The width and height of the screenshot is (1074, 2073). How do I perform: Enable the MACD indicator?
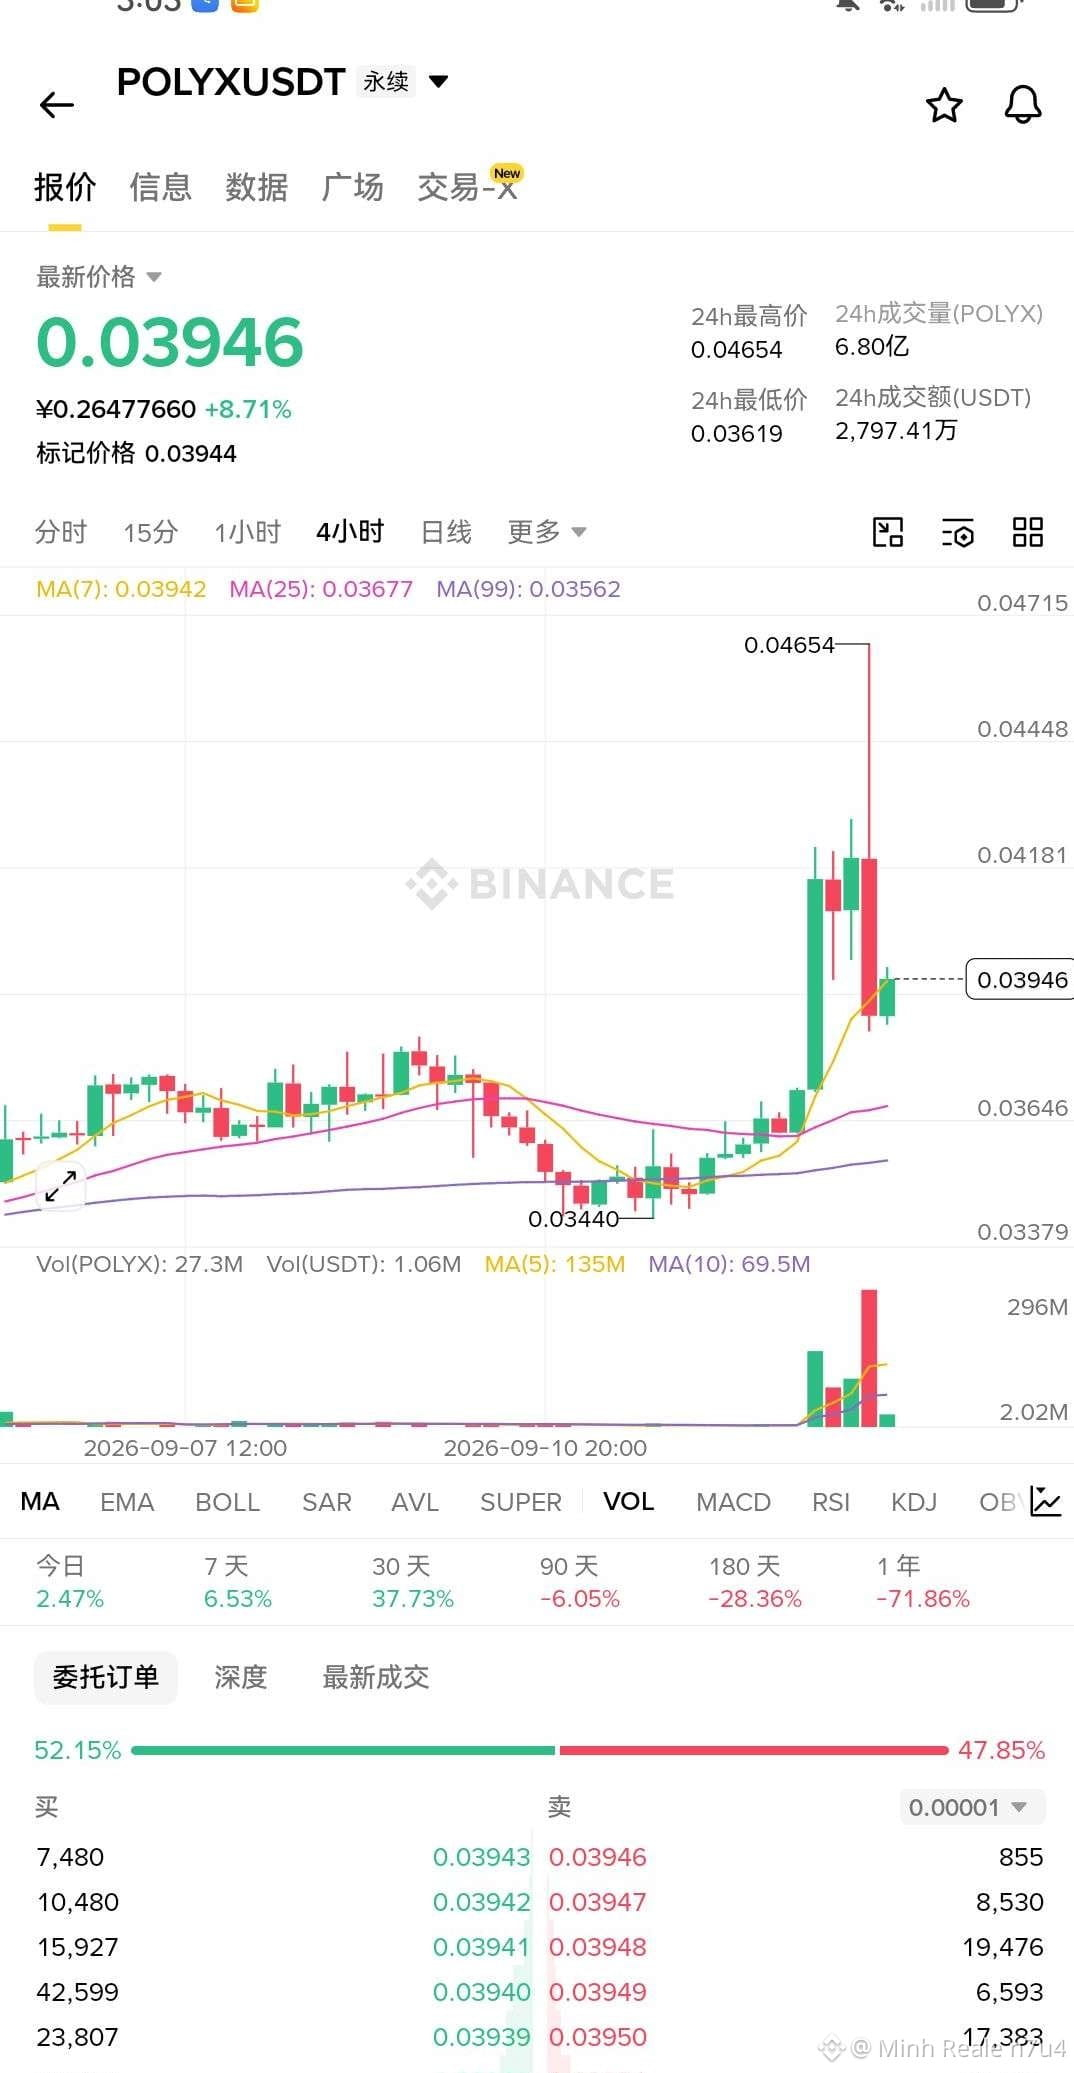coord(733,1502)
